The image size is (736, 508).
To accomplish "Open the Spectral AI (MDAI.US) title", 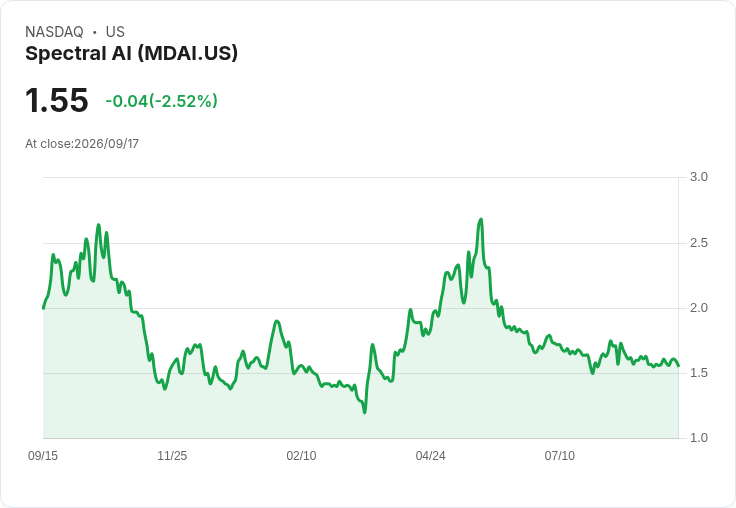I will coord(131,53).
